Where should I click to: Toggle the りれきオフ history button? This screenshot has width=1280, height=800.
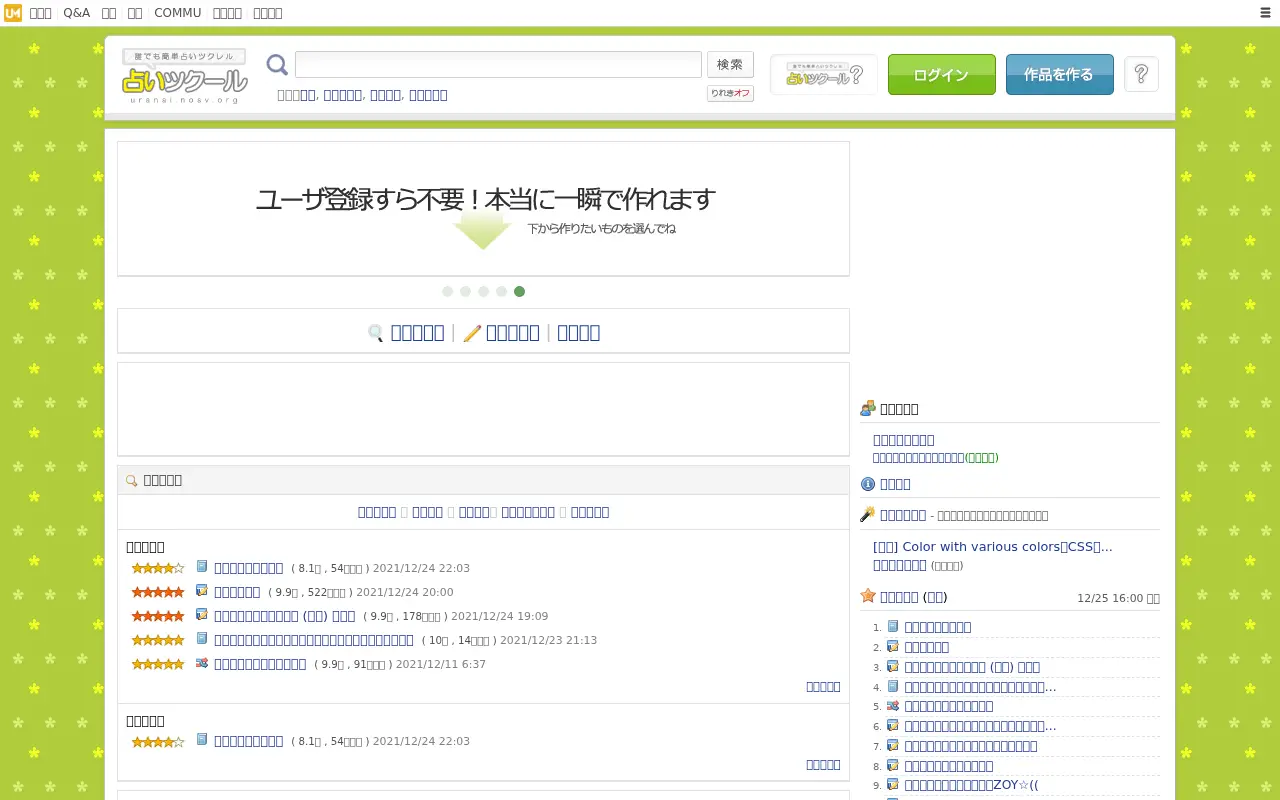730,93
